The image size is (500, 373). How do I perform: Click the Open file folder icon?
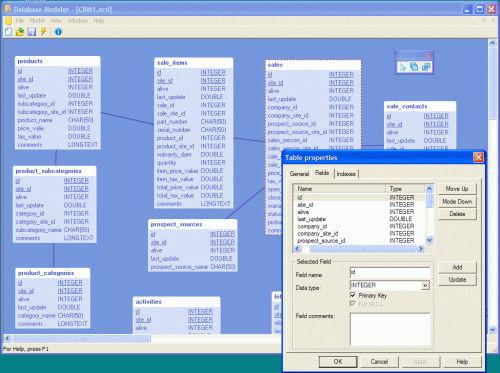20,32
